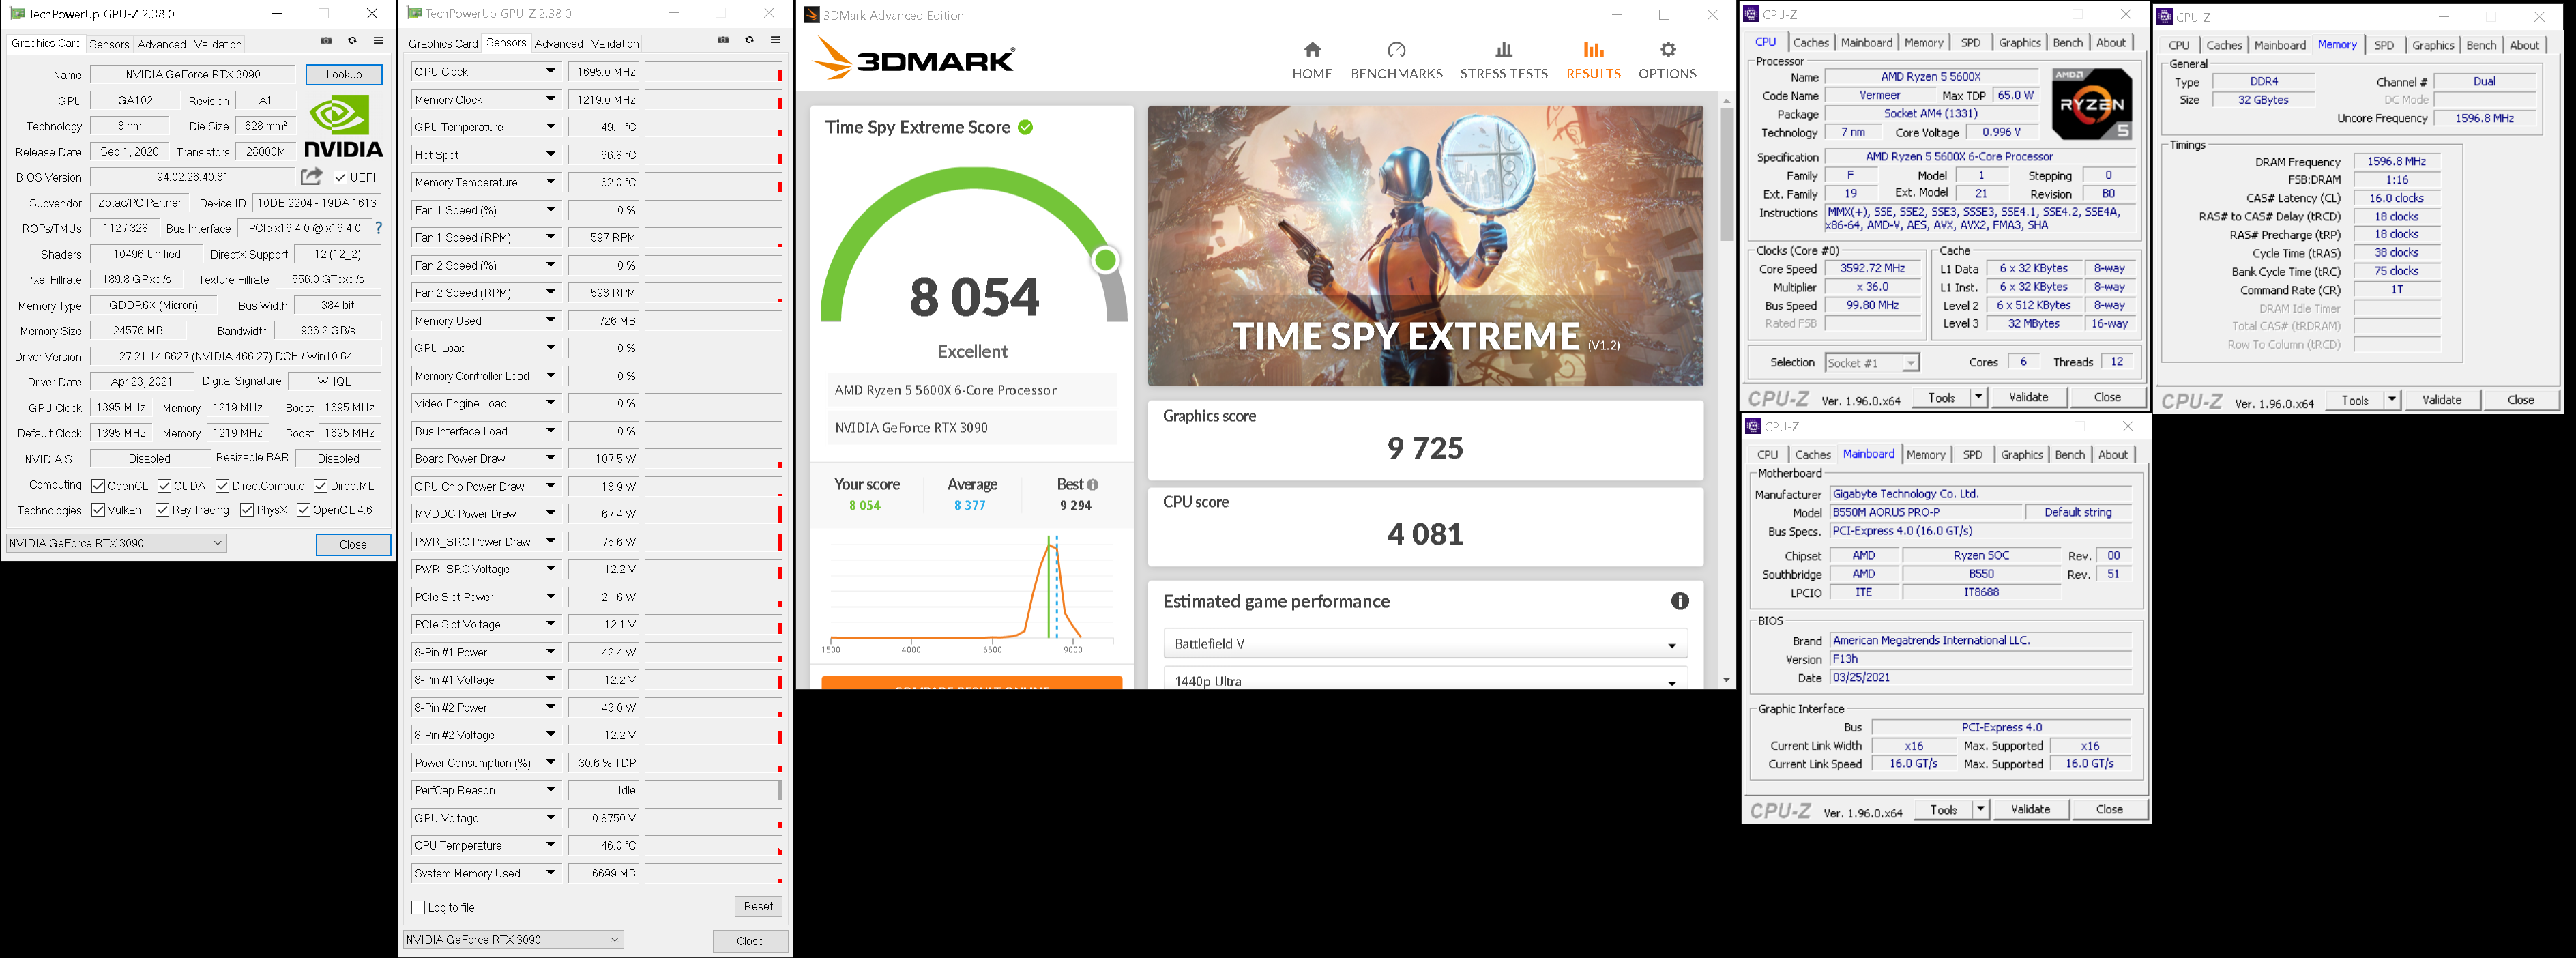Screen dimensions: 2576x958
Task: Toggle the CUDA checkbox
Action: [164, 486]
